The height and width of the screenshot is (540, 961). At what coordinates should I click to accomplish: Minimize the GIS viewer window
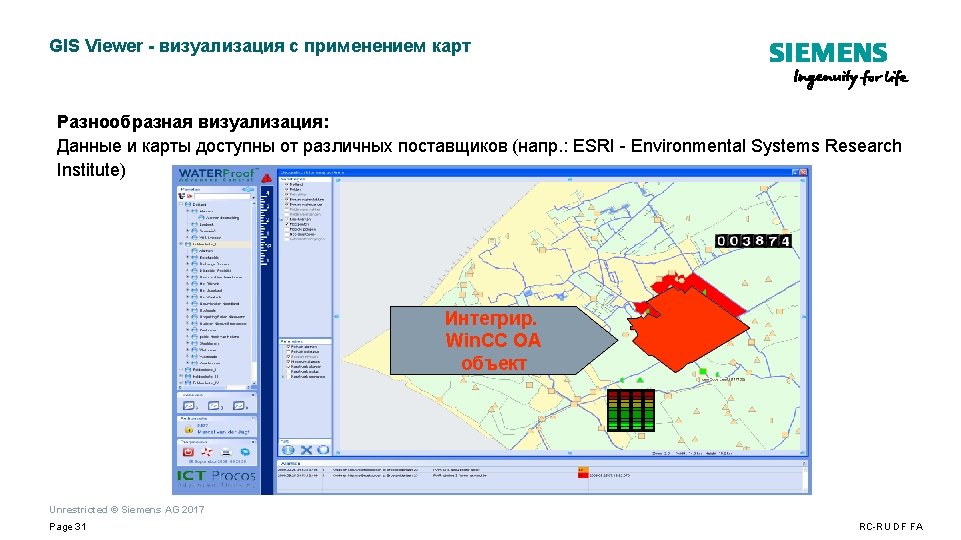point(796,172)
